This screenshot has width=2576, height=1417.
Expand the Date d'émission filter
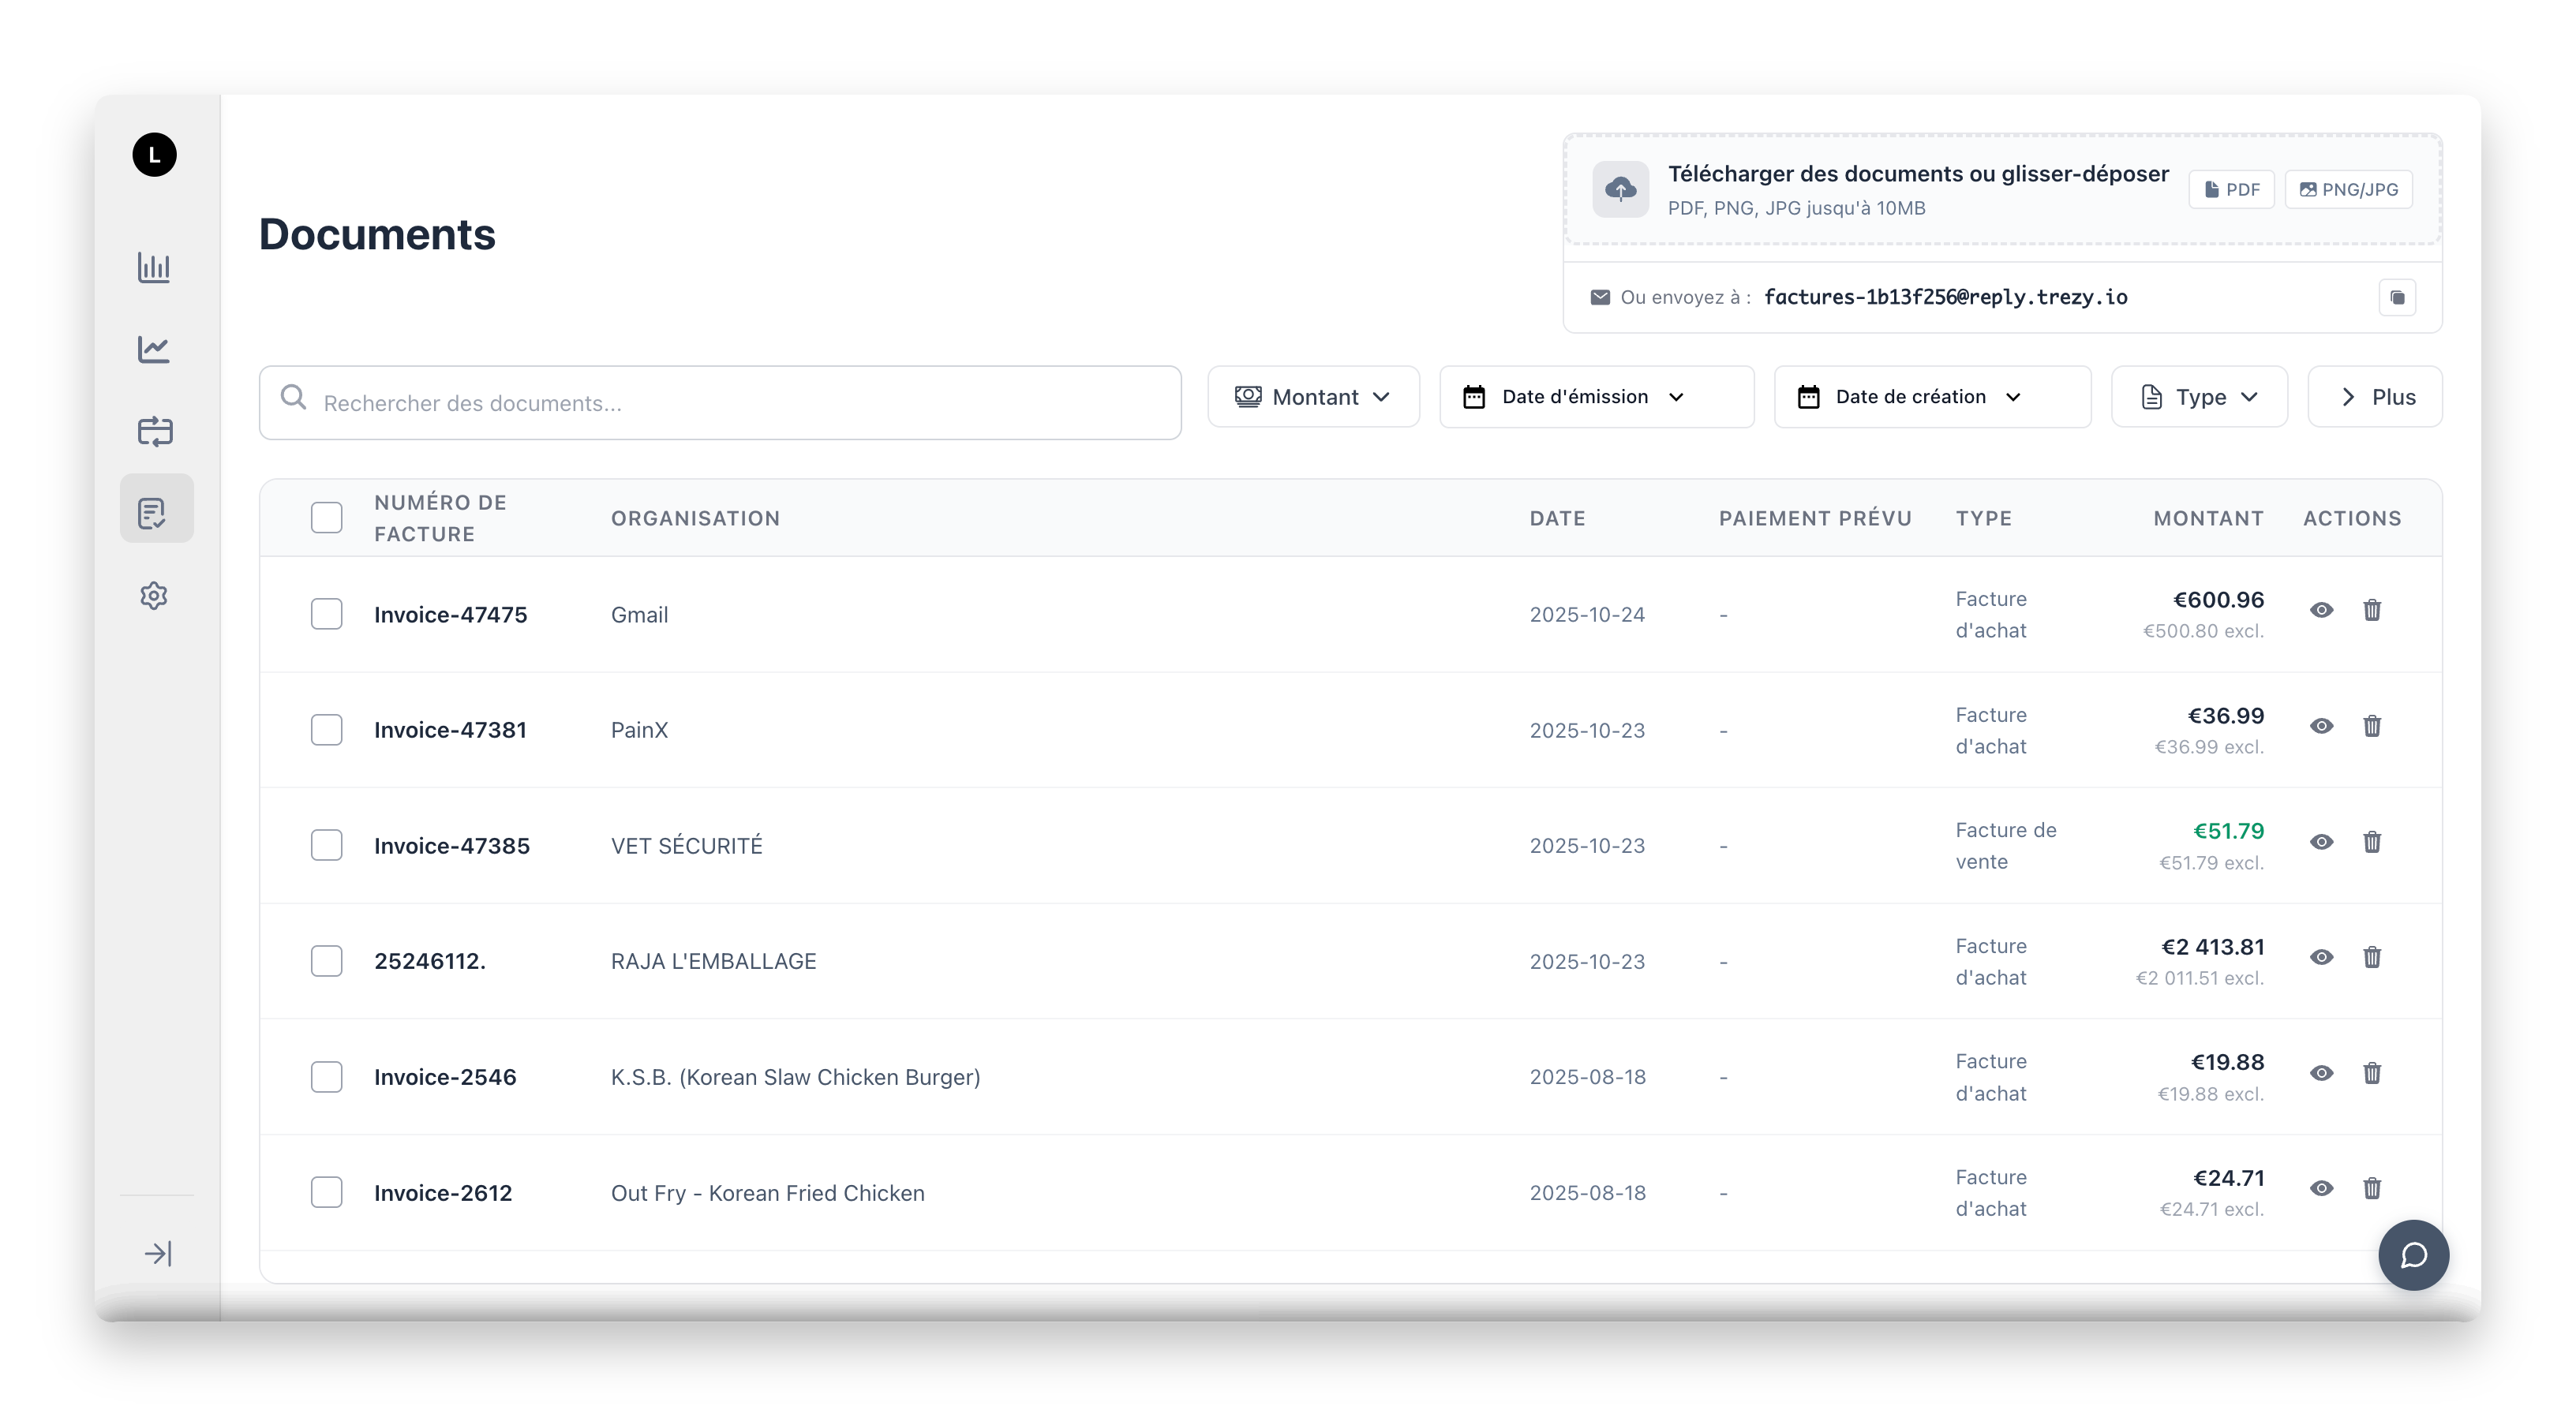pyautogui.click(x=1595, y=397)
